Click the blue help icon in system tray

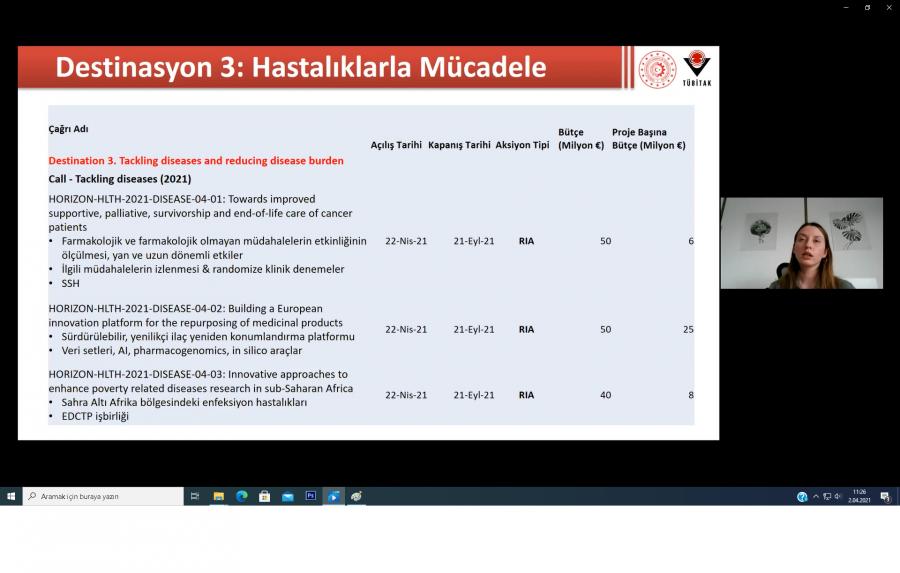click(x=802, y=497)
